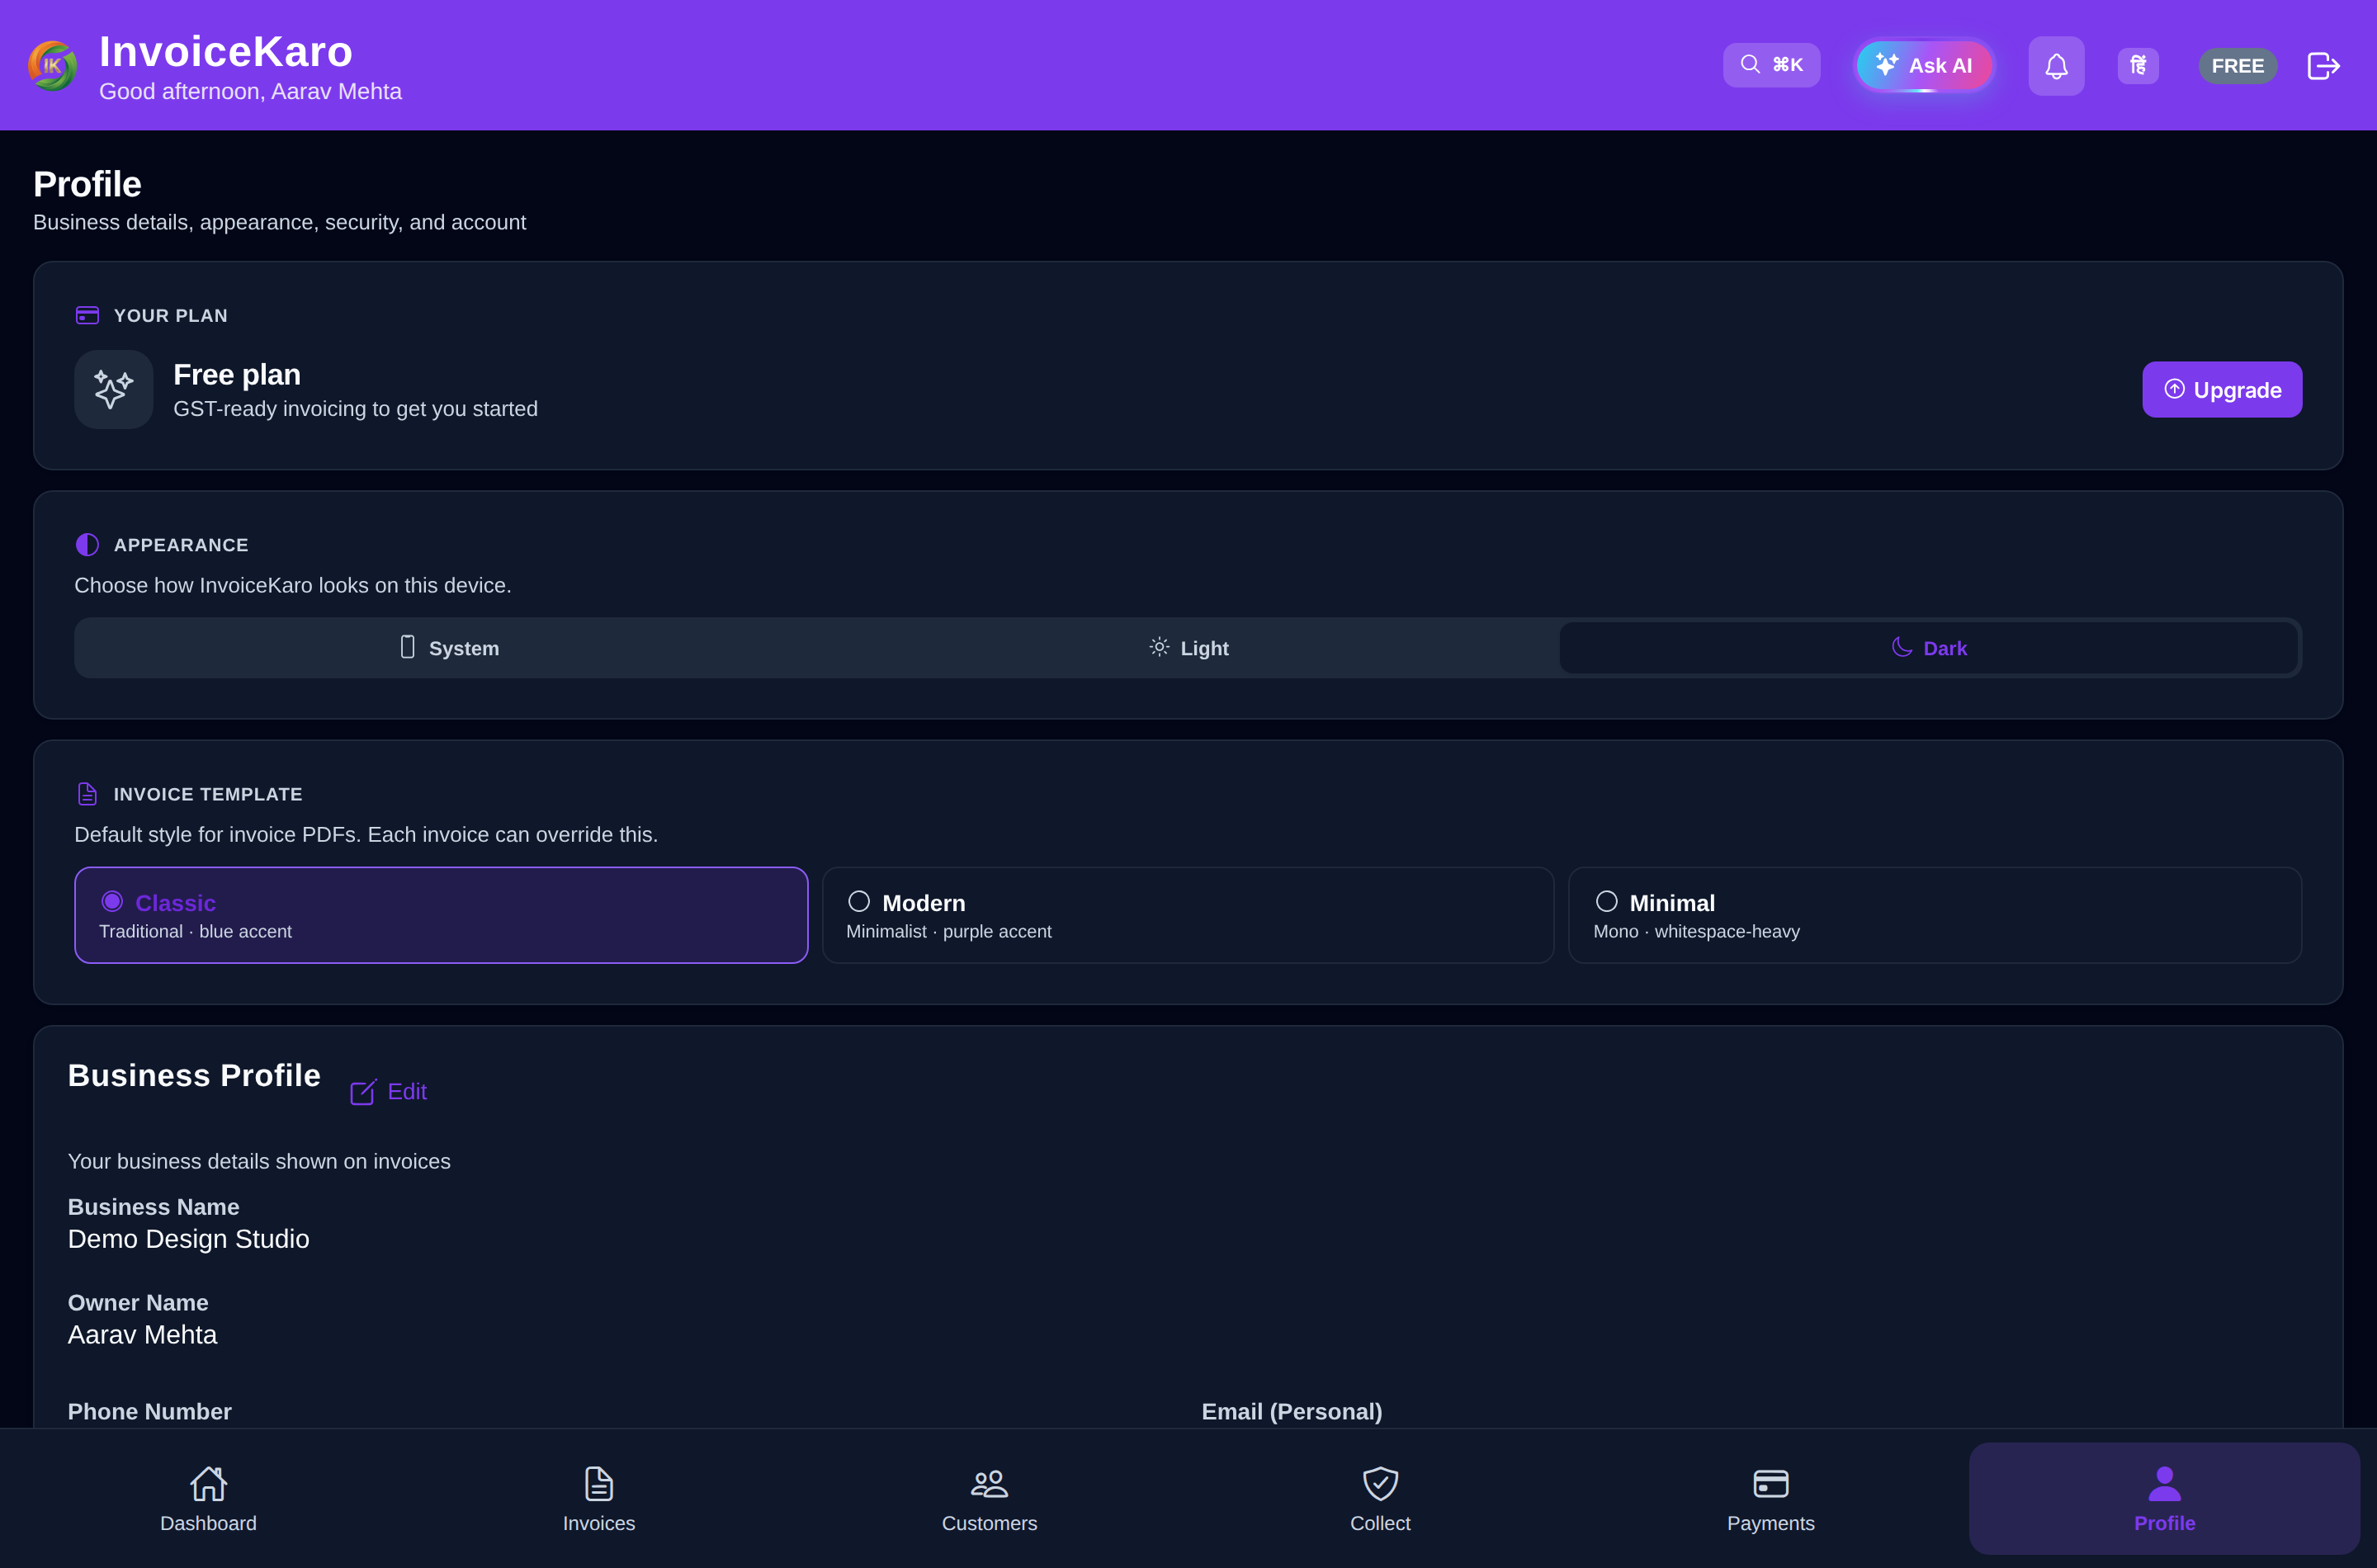The width and height of the screenshot is (2377, 1568).
Task: Click the Invoice Template document icon
Action: (87, 794)
